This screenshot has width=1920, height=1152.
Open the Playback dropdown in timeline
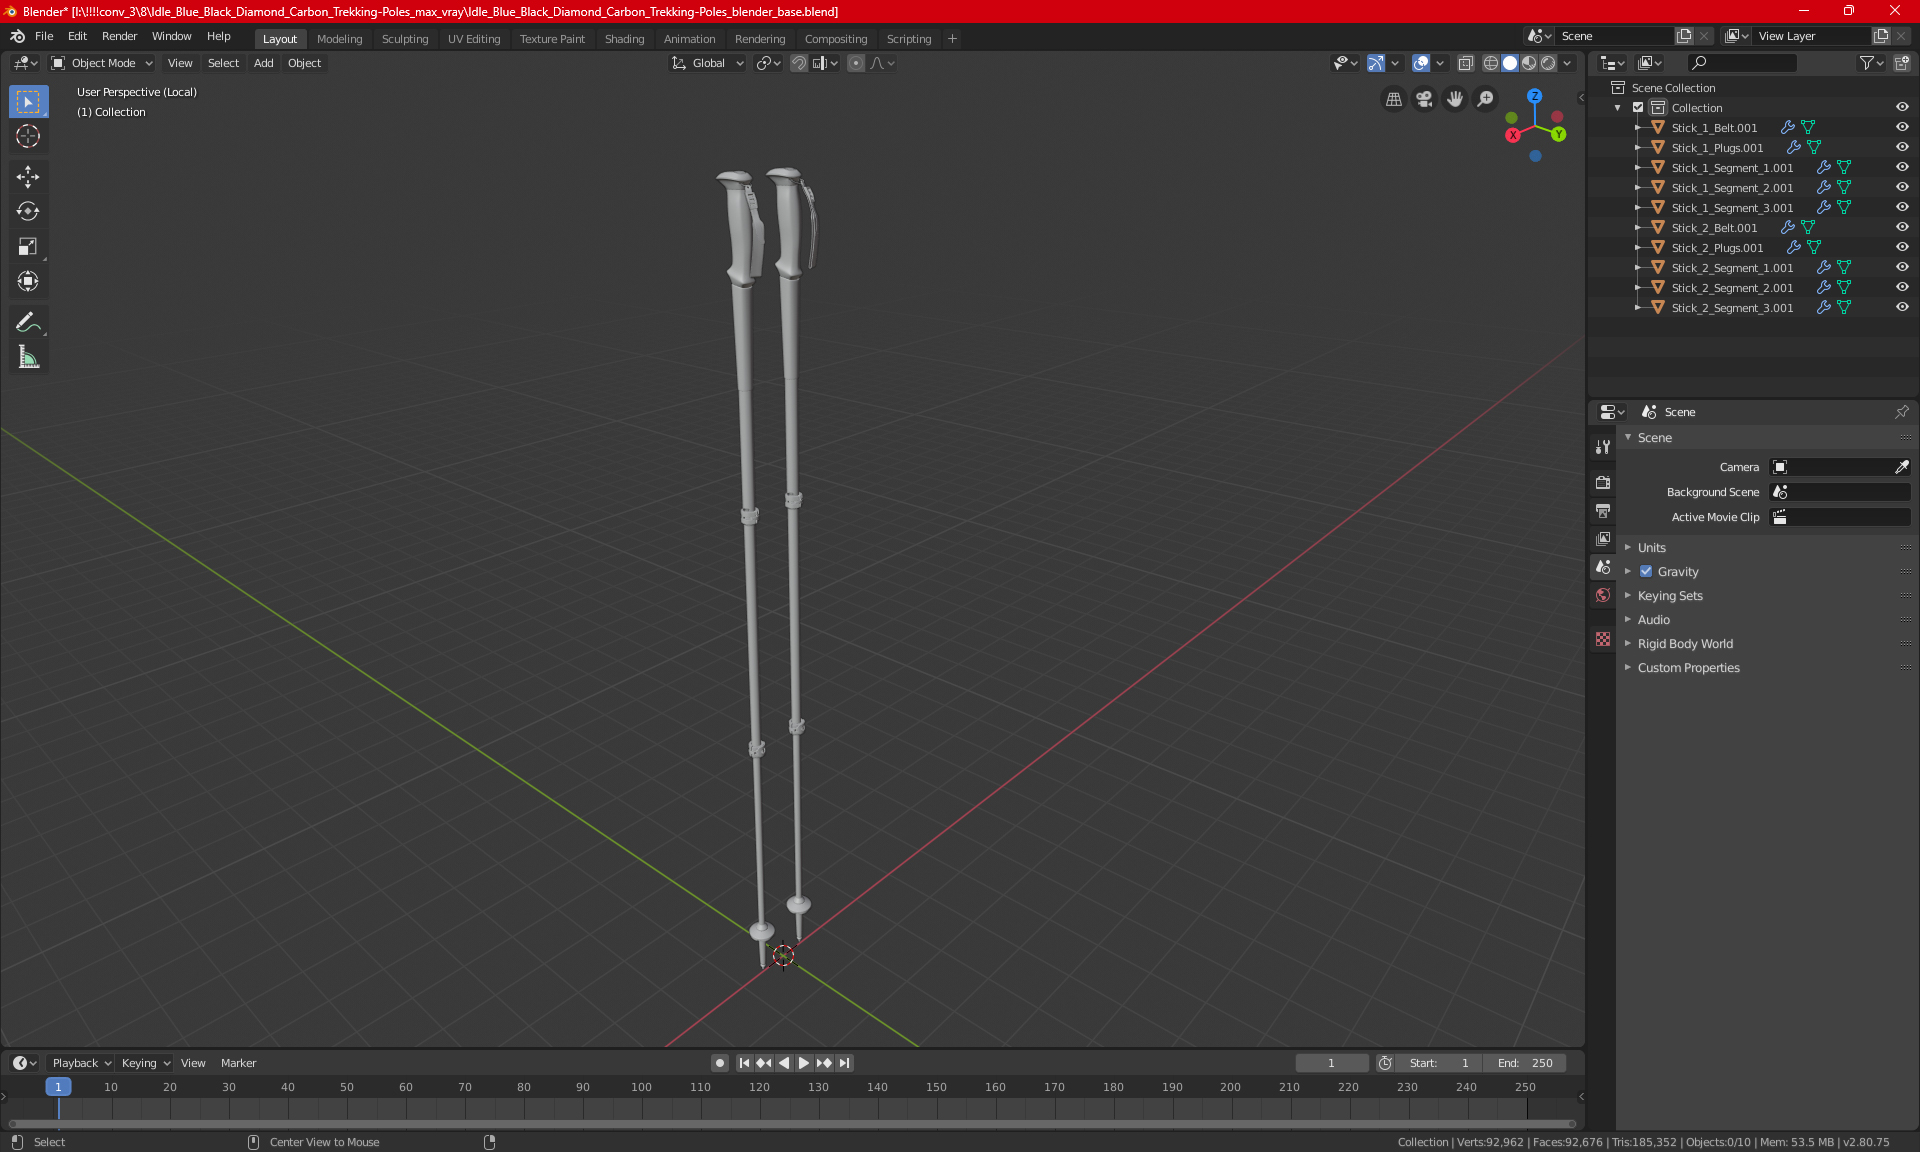click(81, 1063)
